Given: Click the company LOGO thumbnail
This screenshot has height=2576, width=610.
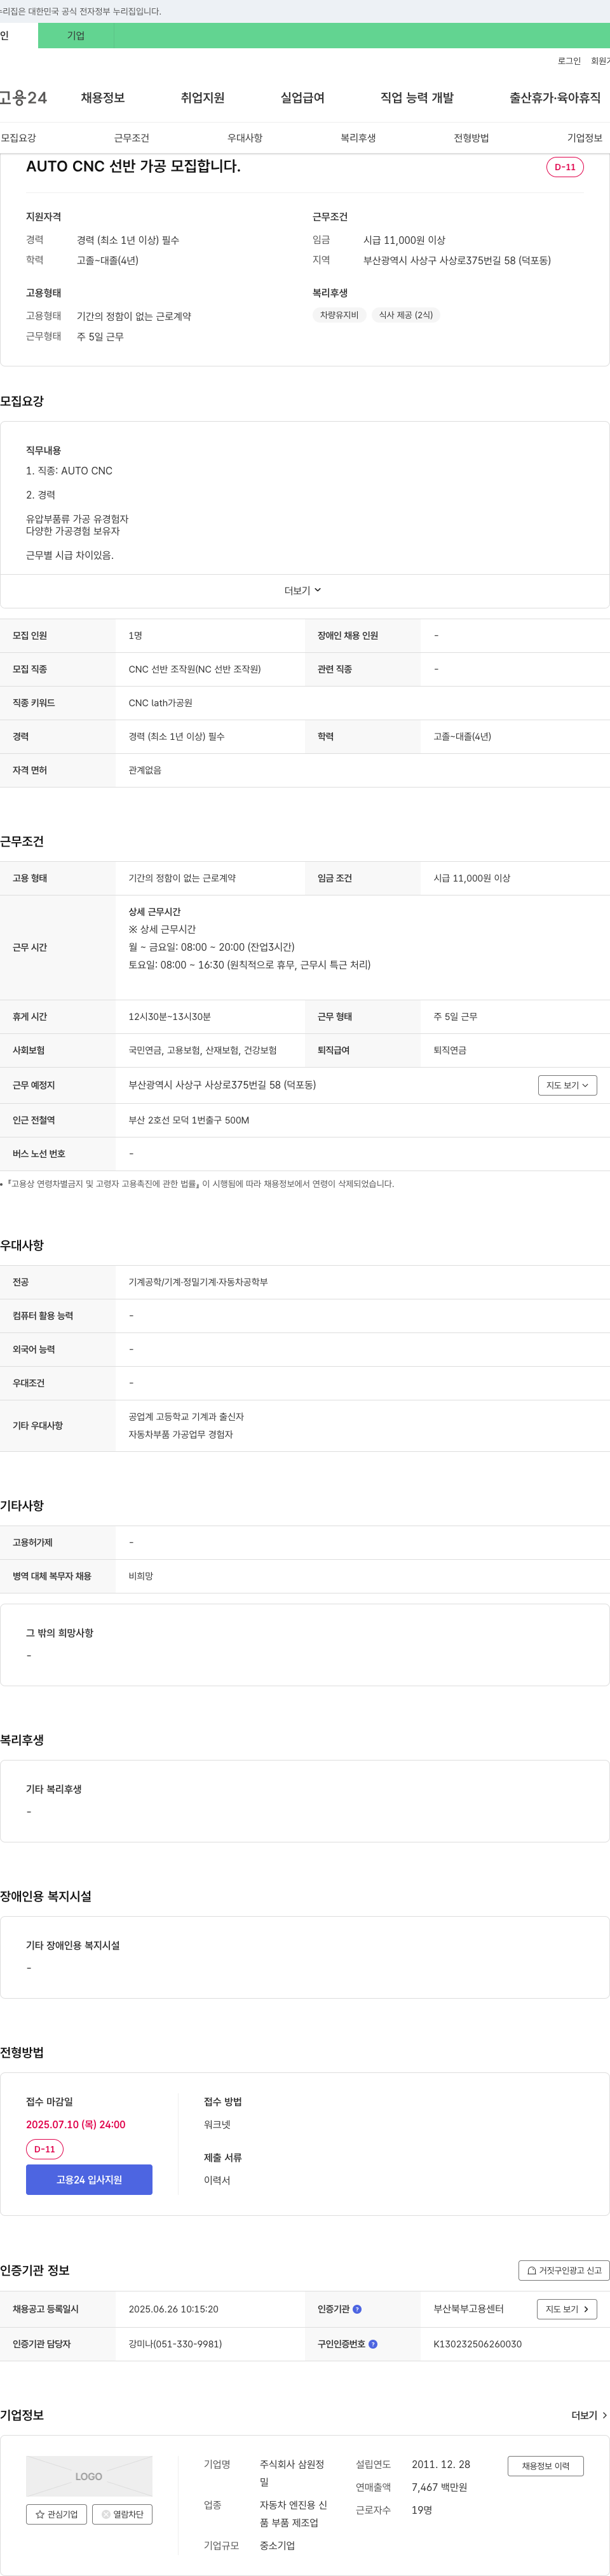Looking at the screenshot, I should click(x=89, y=2477).
